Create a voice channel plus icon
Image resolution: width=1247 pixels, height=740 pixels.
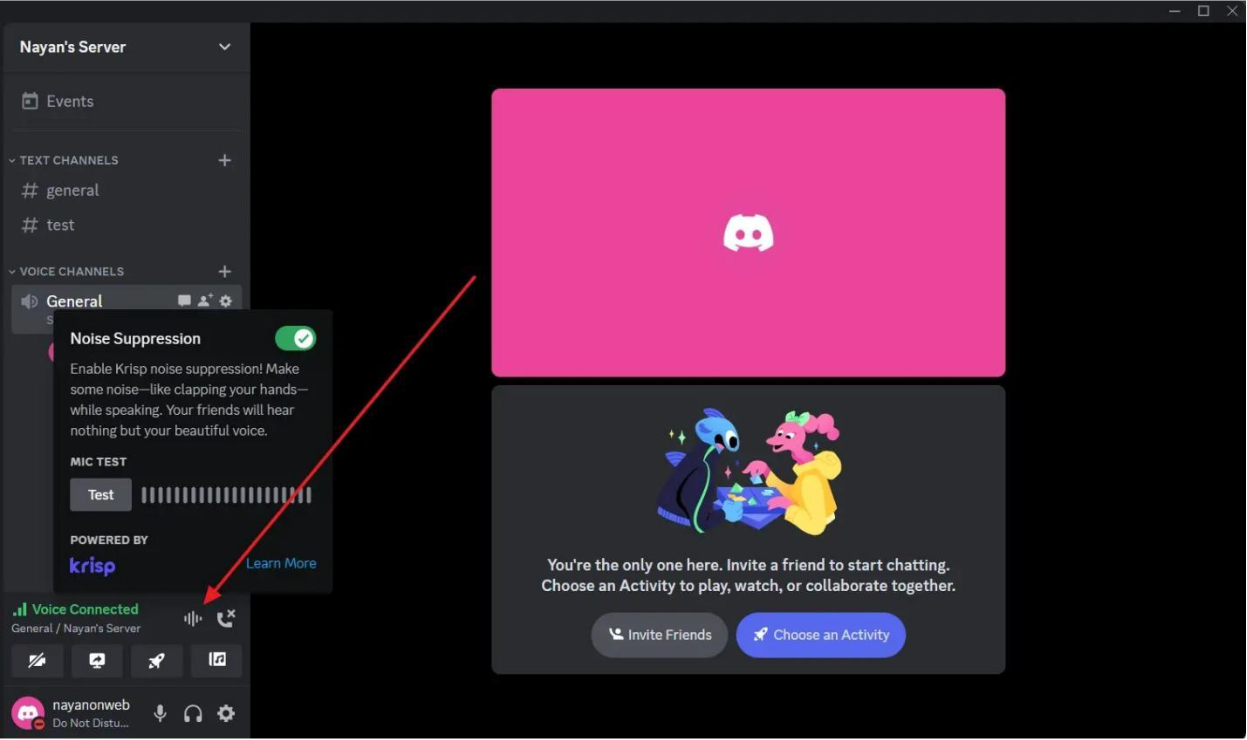[x=225, y=271]
